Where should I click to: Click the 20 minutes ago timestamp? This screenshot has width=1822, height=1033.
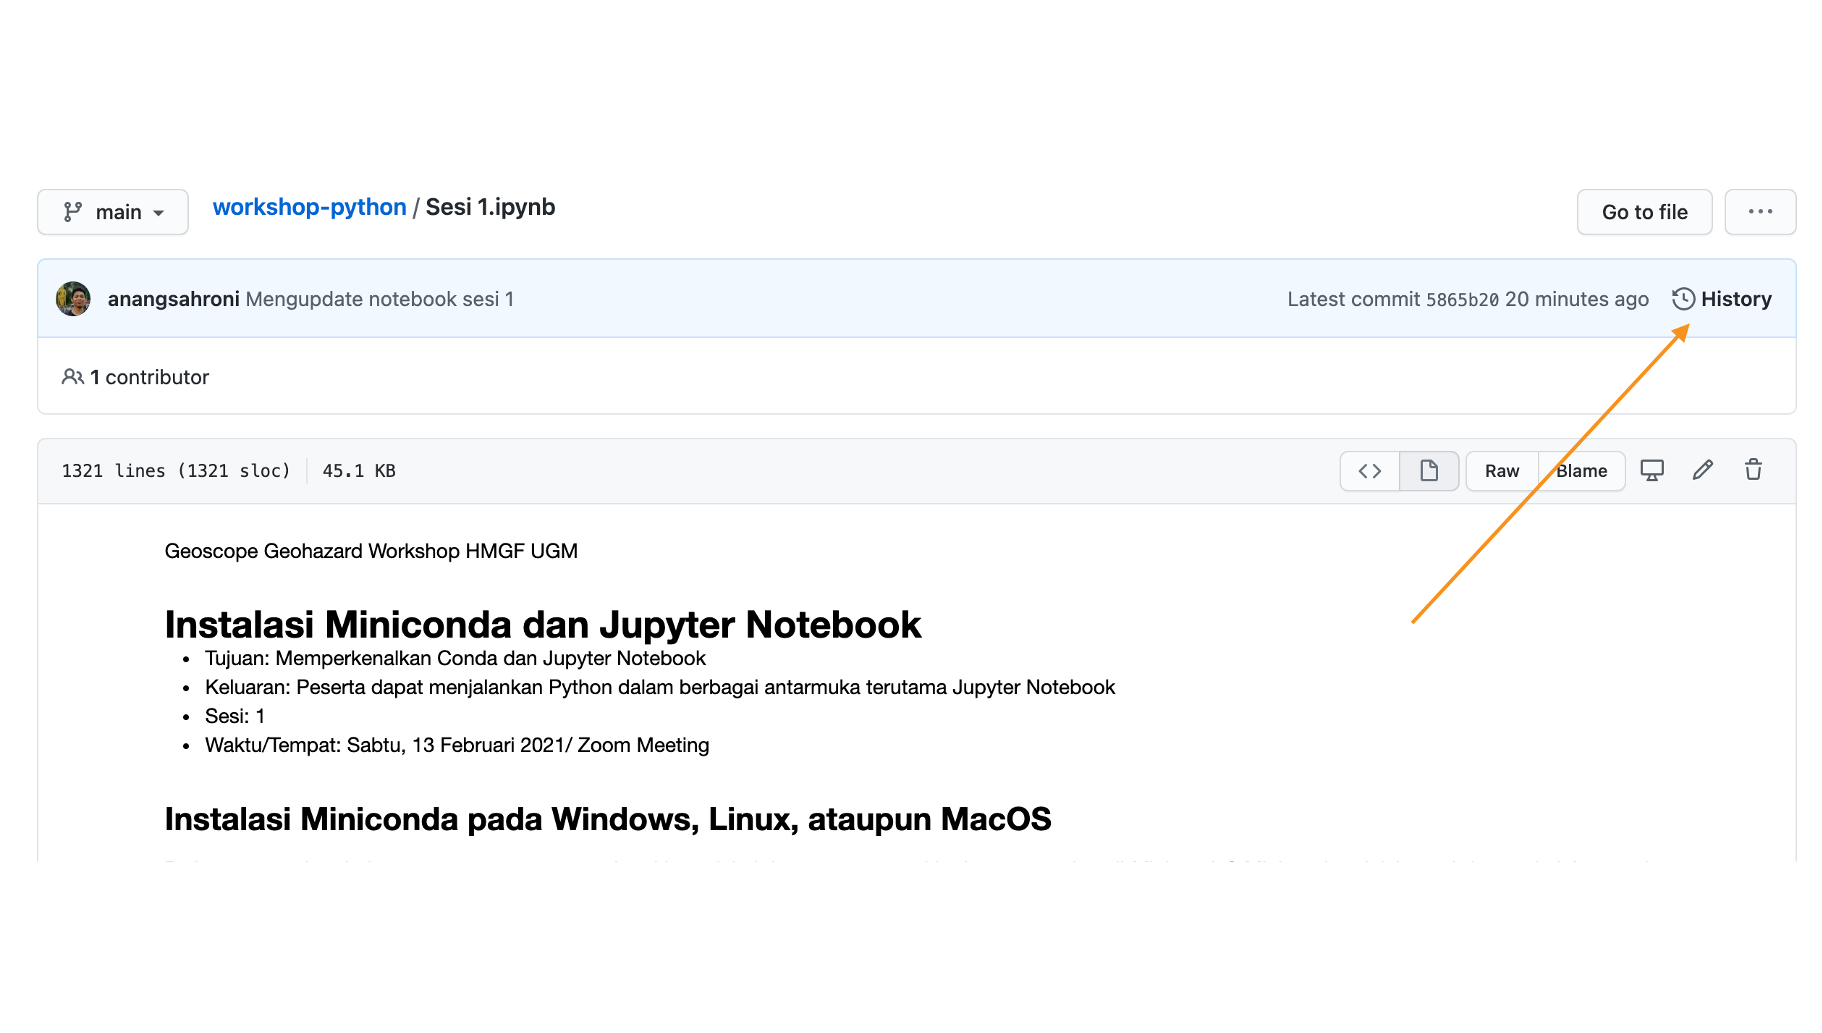(1577, 299)
